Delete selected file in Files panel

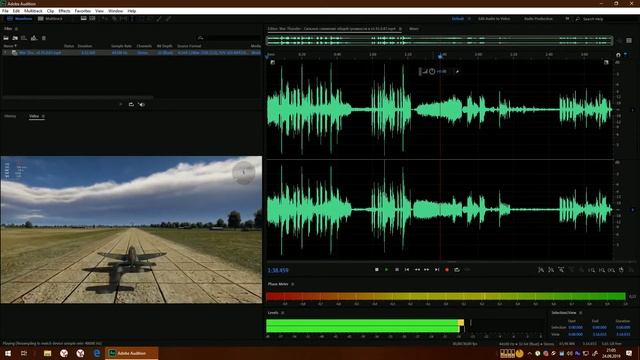coord(44,38)
